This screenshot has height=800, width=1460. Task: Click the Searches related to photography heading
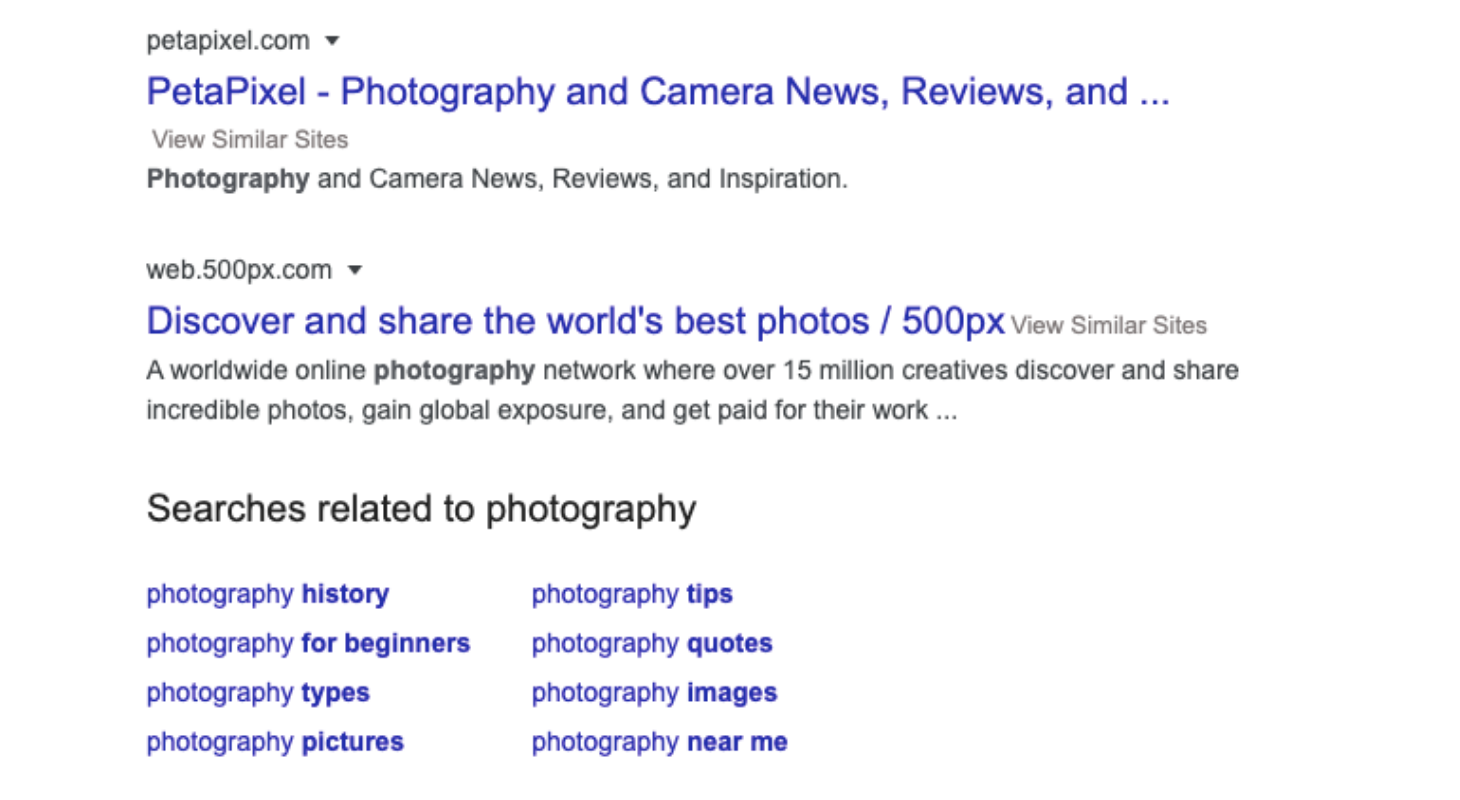point(421,509)
